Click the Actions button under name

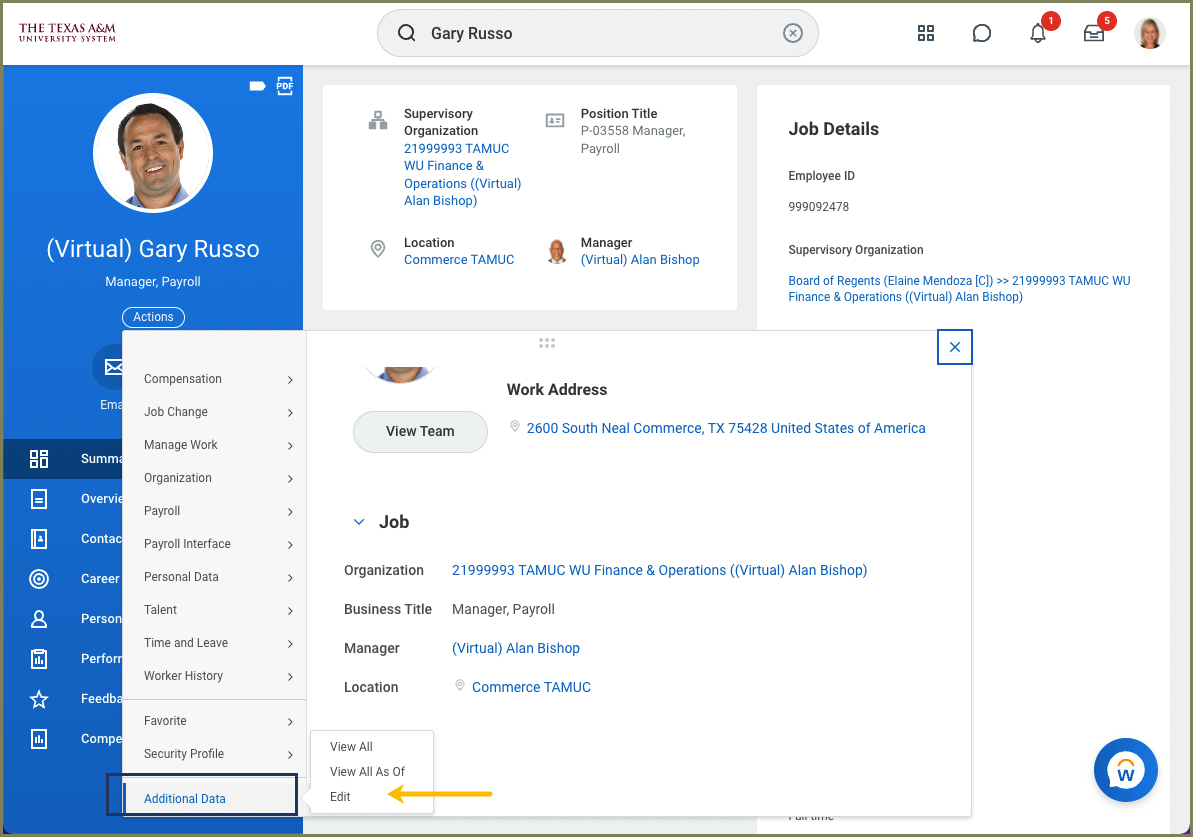click(153, 317)
